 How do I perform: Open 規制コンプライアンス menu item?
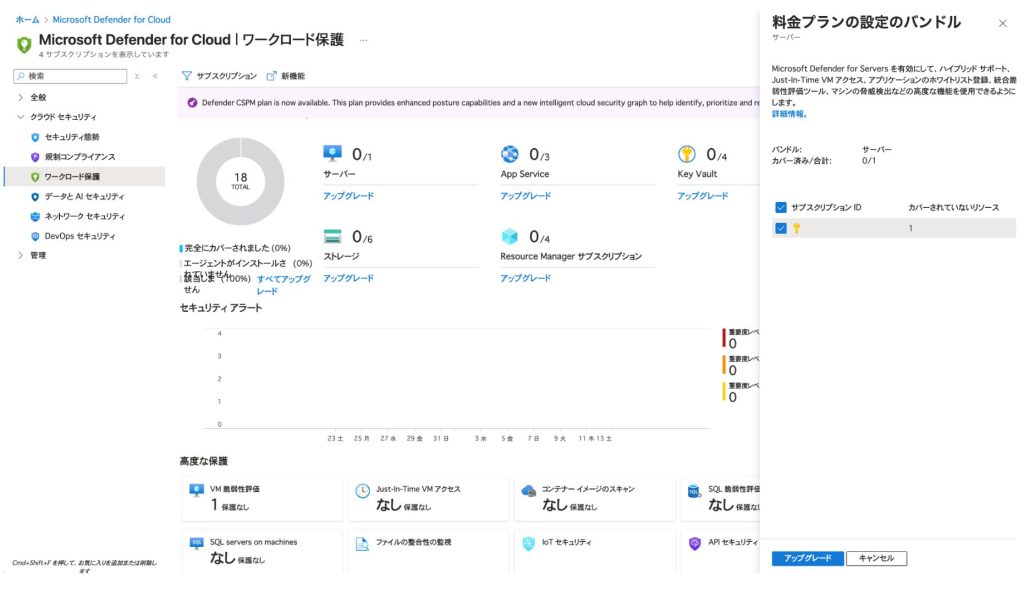[79, 157]
